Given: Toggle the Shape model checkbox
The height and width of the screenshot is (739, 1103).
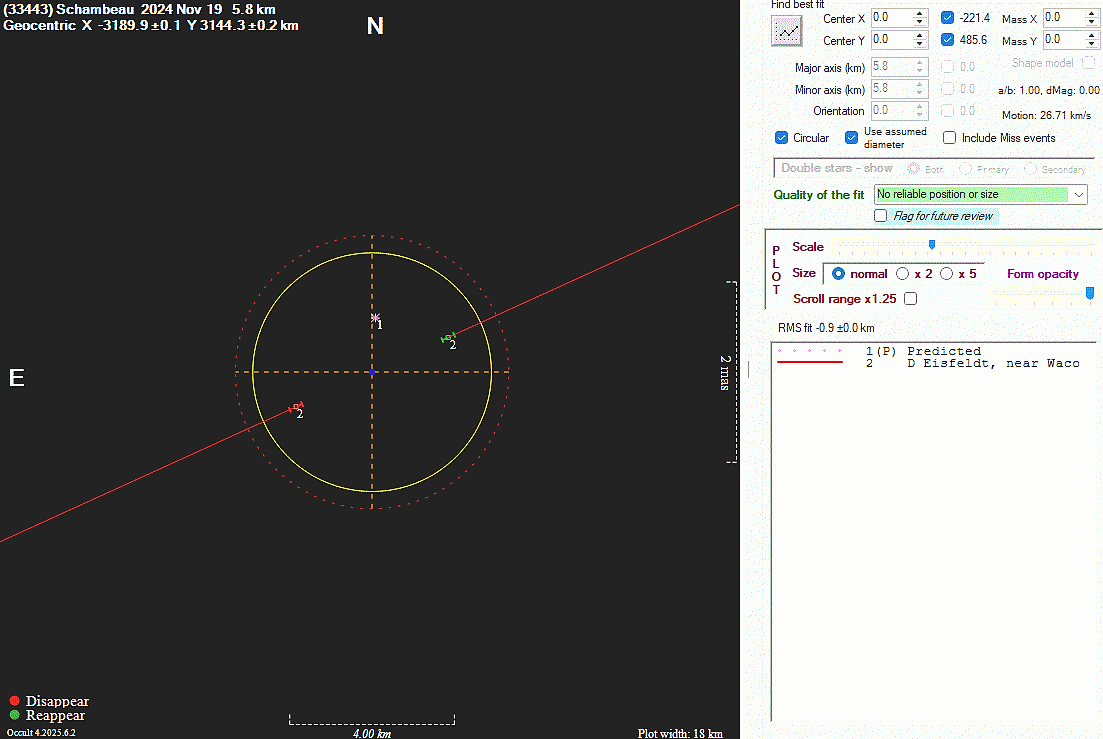Looking at the screenshot, I should tap(1089, 63).
